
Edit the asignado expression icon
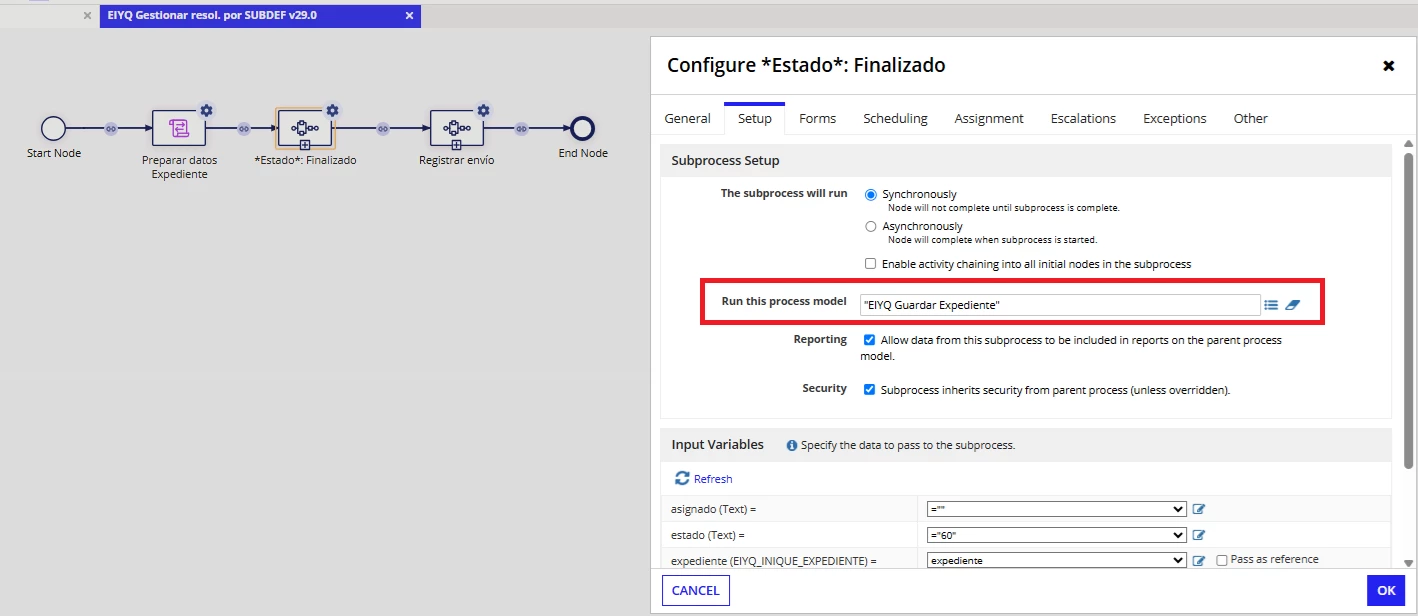[1199, 509]
